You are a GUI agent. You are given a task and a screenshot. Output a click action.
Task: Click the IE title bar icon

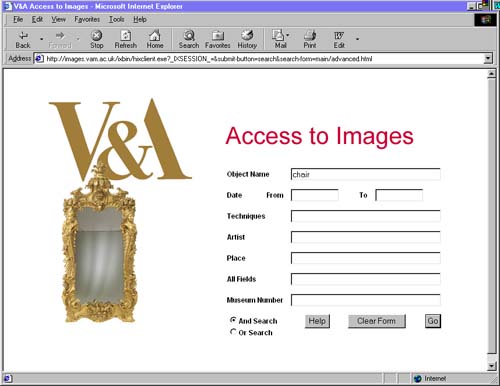[7, 6]
